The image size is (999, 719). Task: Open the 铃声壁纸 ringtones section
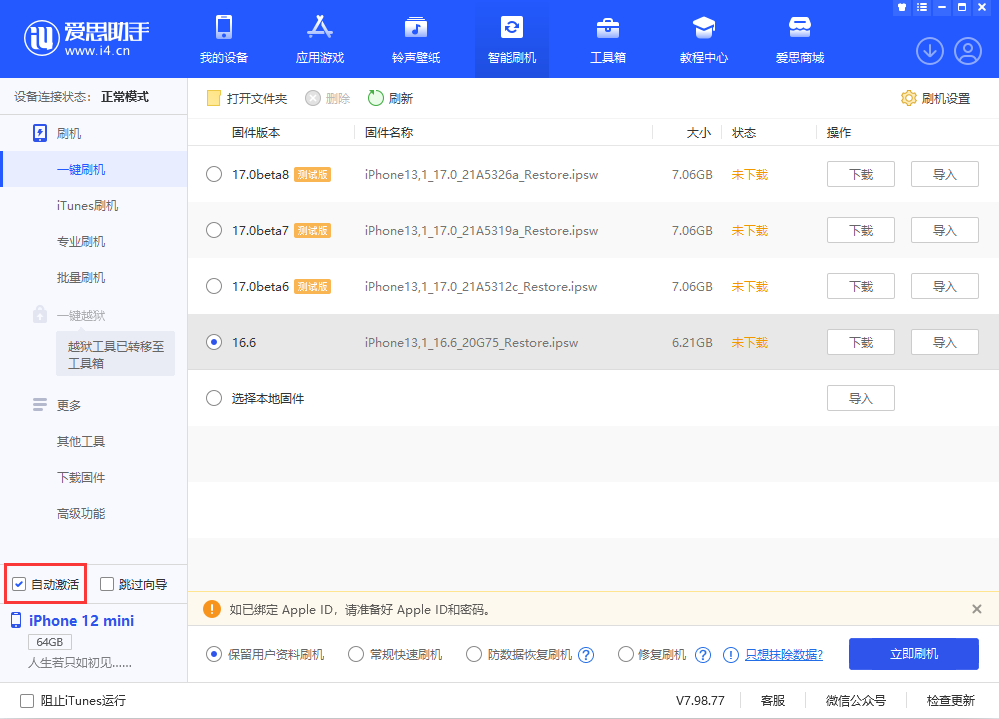pyautogui.click(x=415, y=38)
